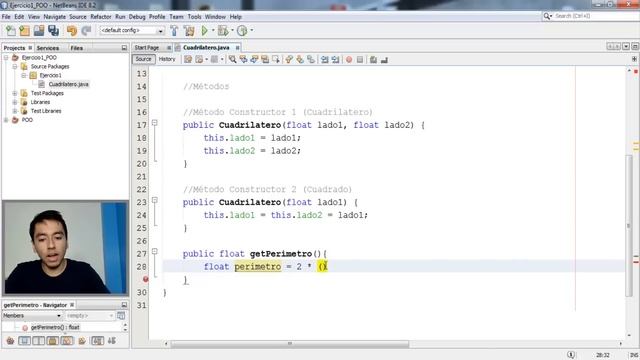The image size is (640, 360).
Task: Save all files with the toolbar icon
Action: (53, 31)
